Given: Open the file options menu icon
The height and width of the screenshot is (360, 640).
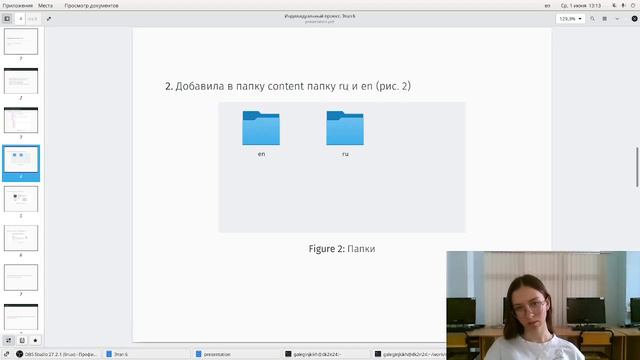Looking at the screenshot, I should [604, 19].
